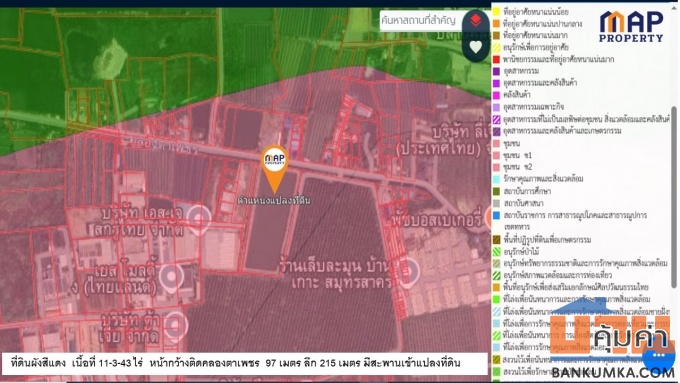Click the heart favorite icon
This screenshot has width=680, height=383.
tap(475, 47)
